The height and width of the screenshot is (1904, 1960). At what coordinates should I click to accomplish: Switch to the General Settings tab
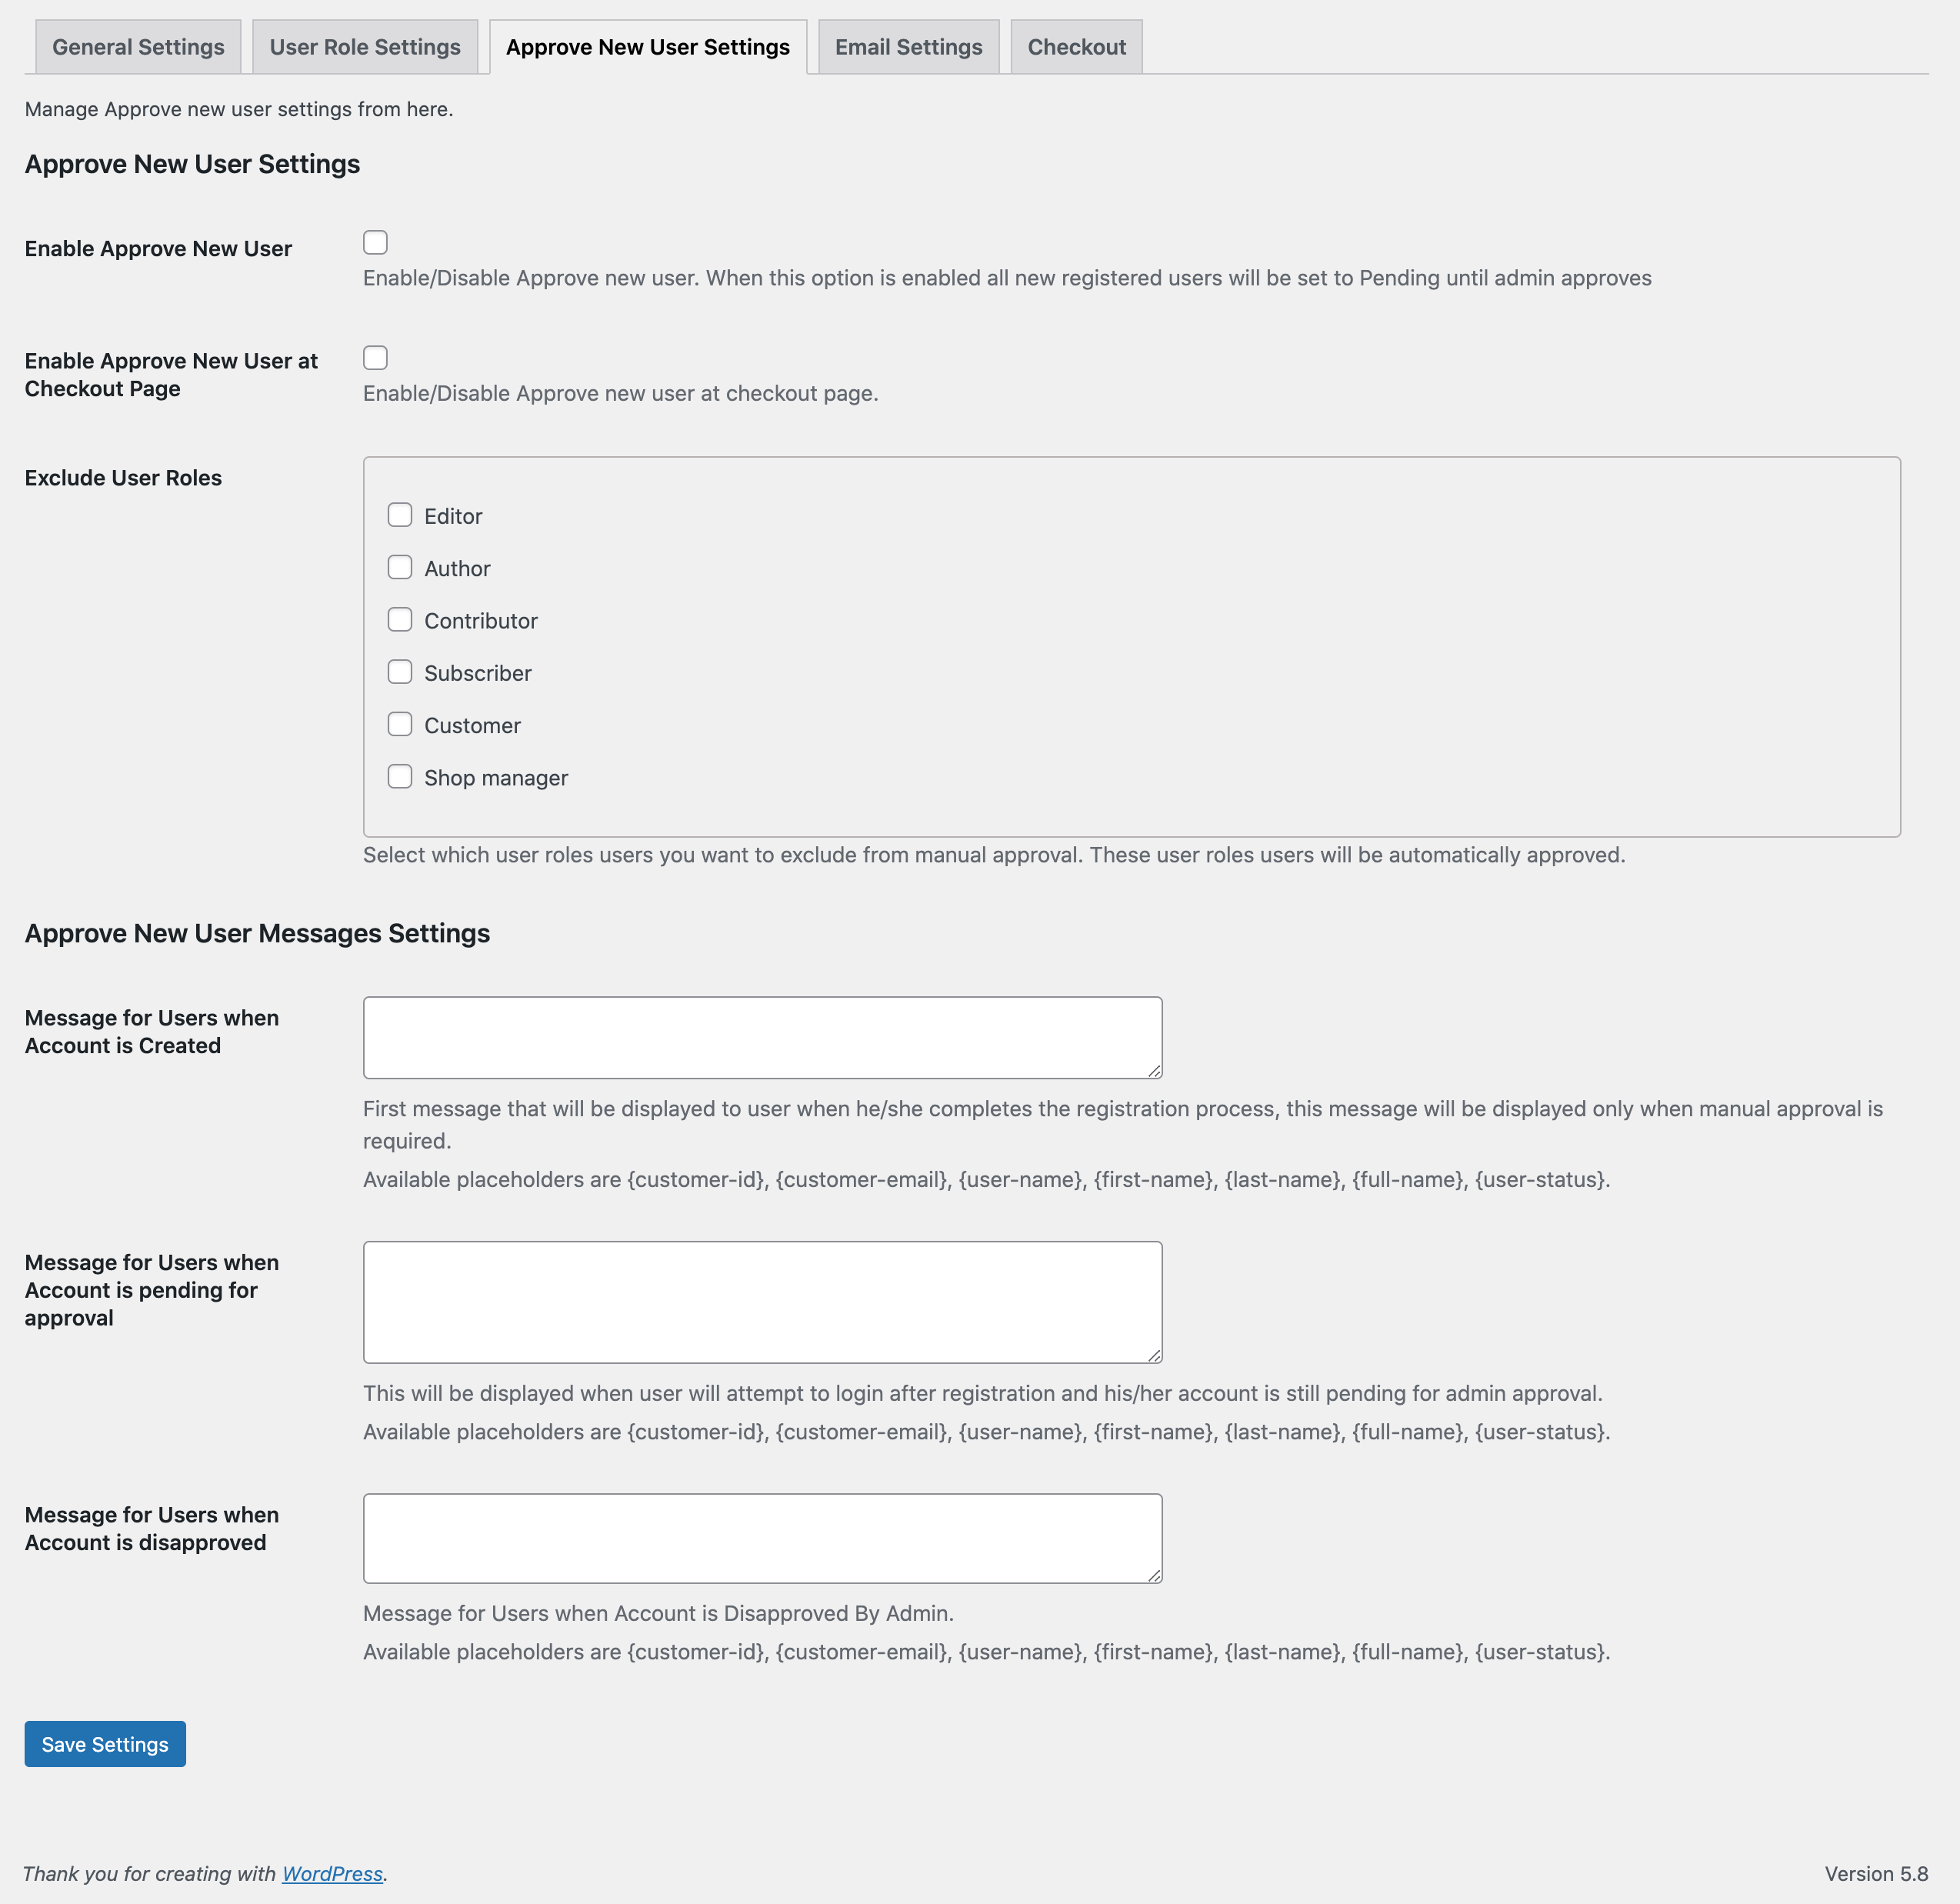137,46
